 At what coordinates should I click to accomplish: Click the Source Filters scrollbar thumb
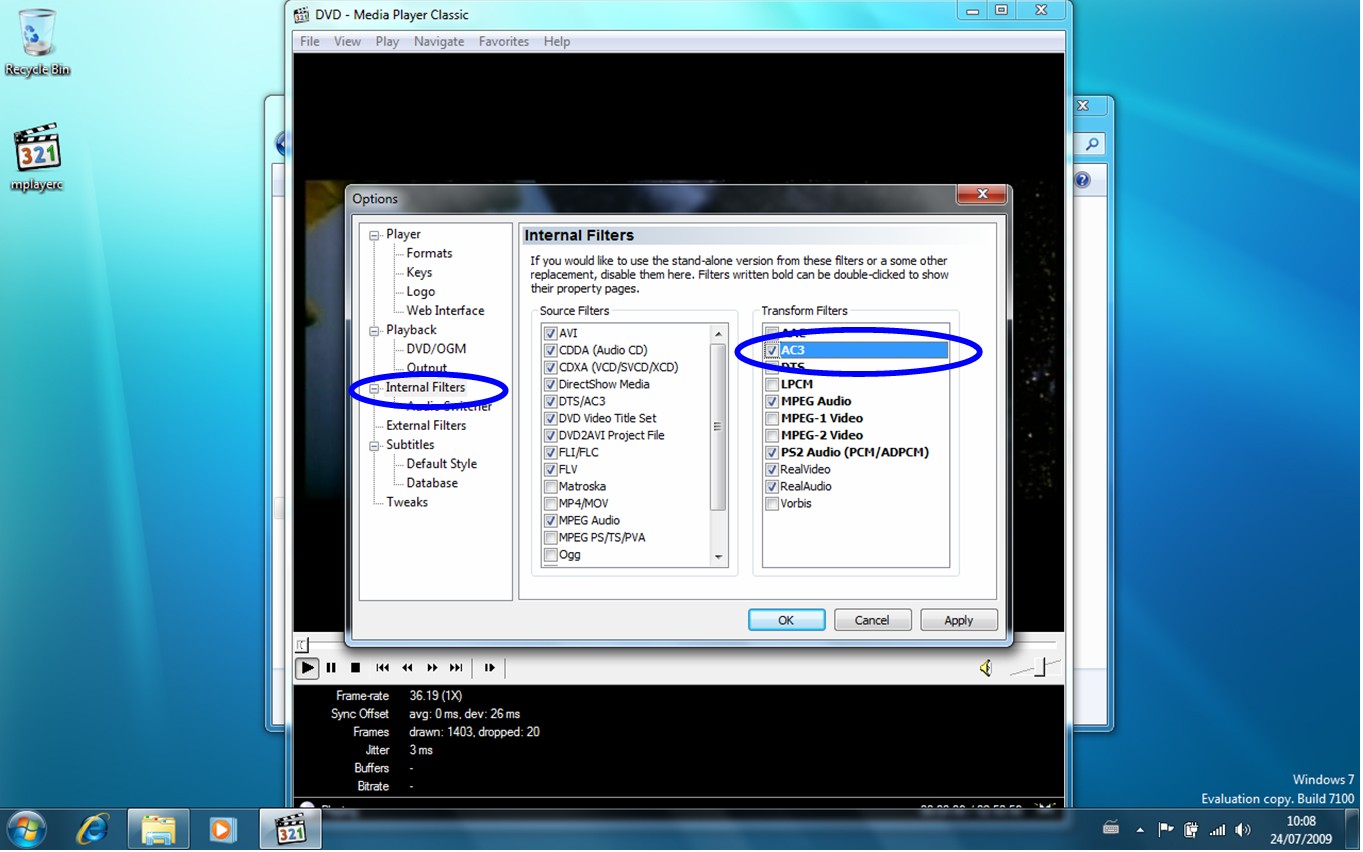tap(718, 427)
